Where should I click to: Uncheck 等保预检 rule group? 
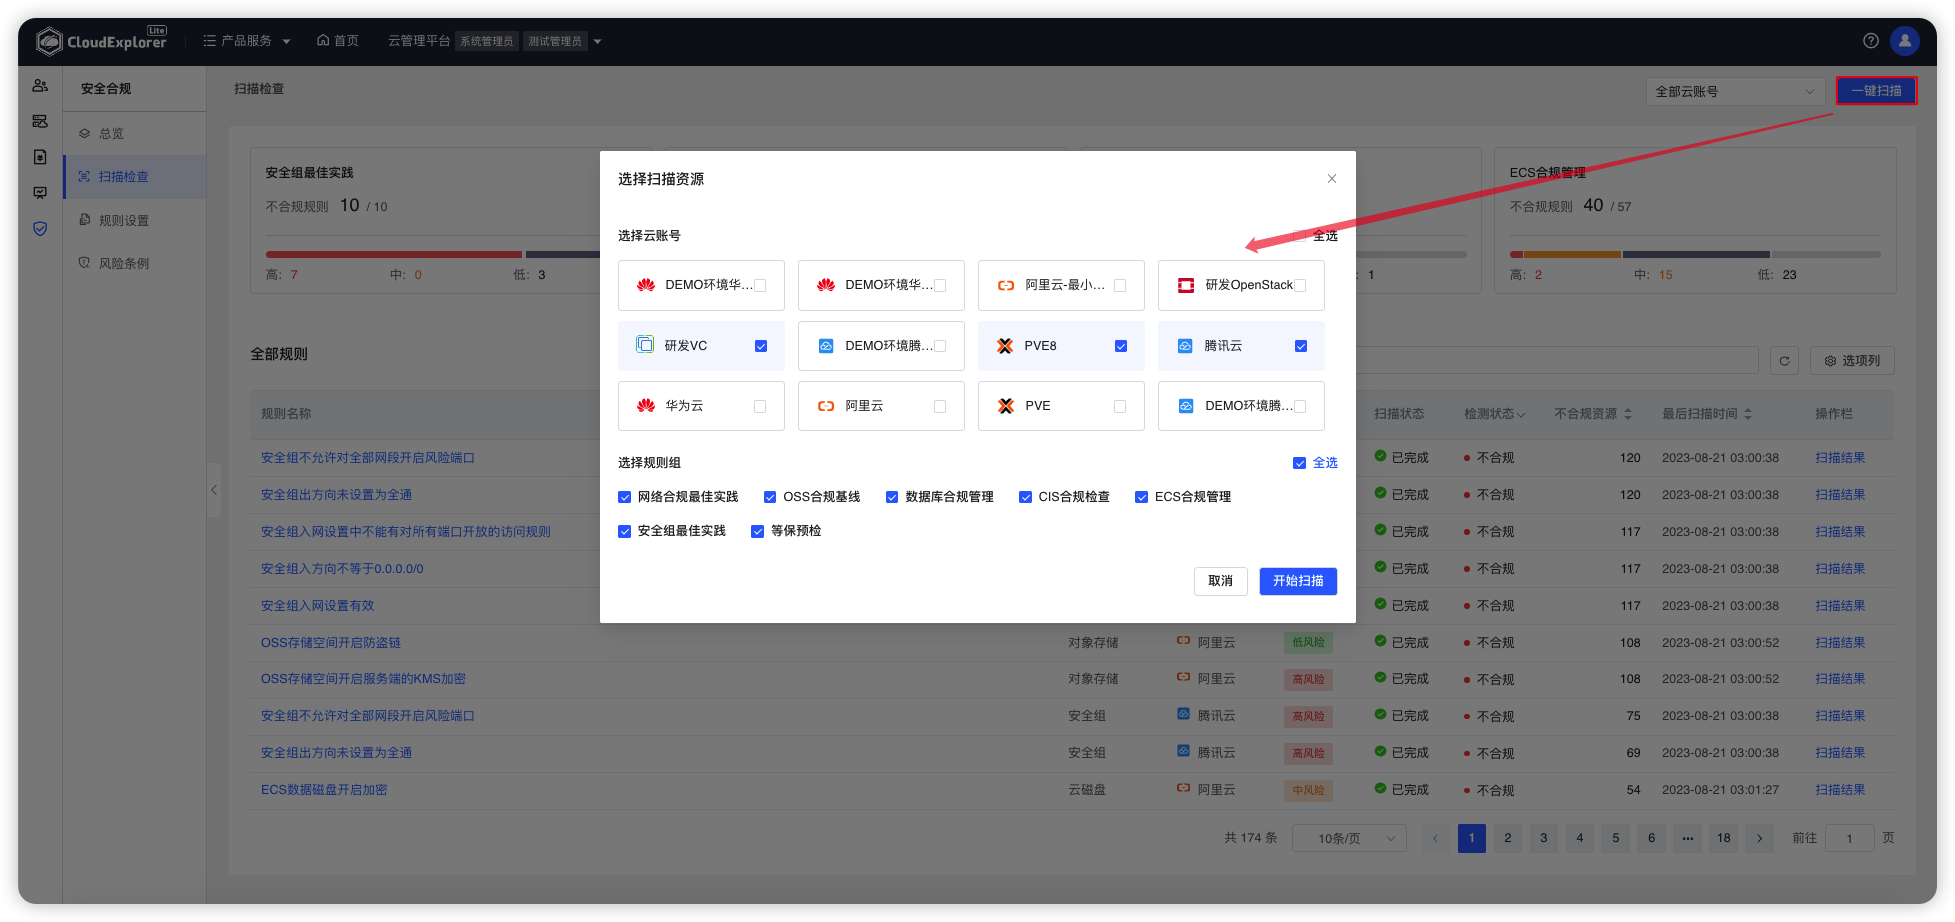(757, 531)
